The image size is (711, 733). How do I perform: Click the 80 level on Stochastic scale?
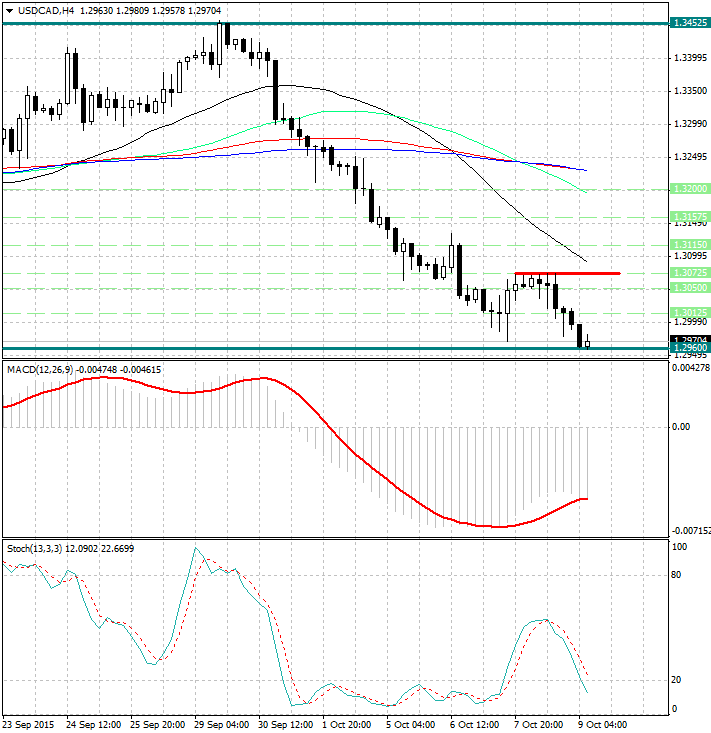678,575
